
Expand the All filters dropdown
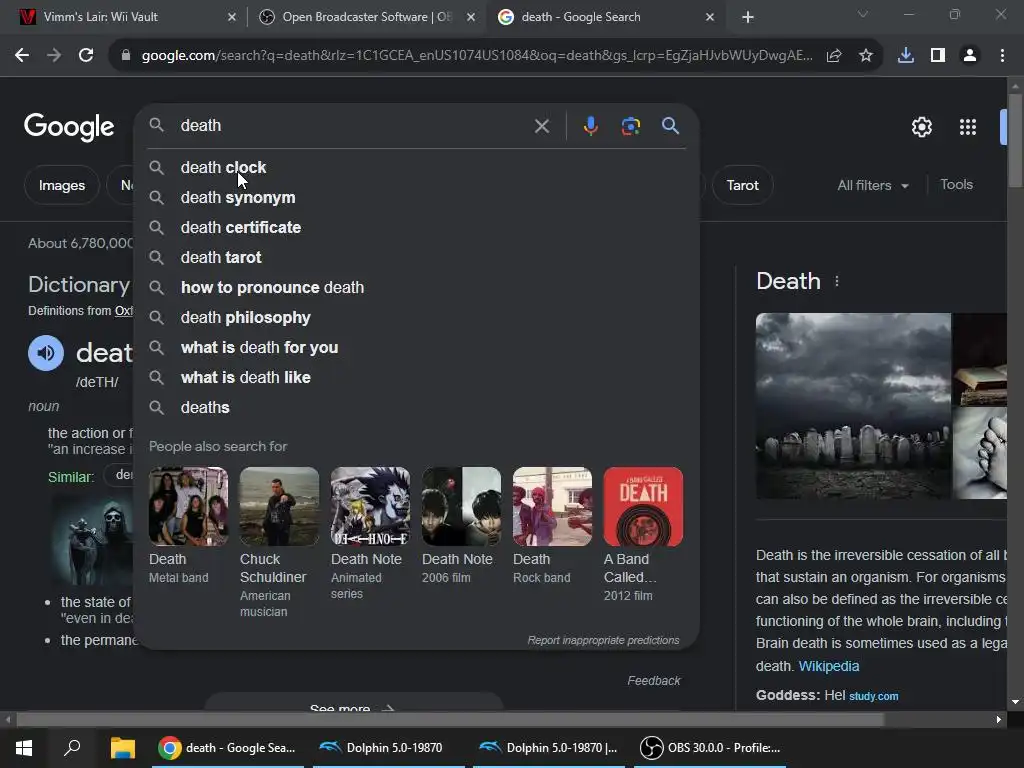pyautogui.click(x=873, y=185)
